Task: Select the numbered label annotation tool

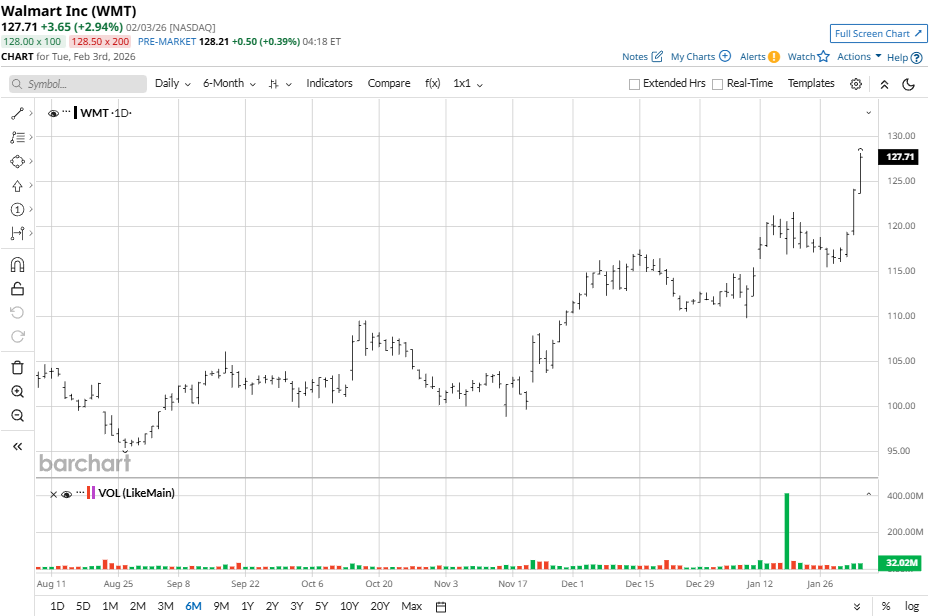Action: click(17, 209)
